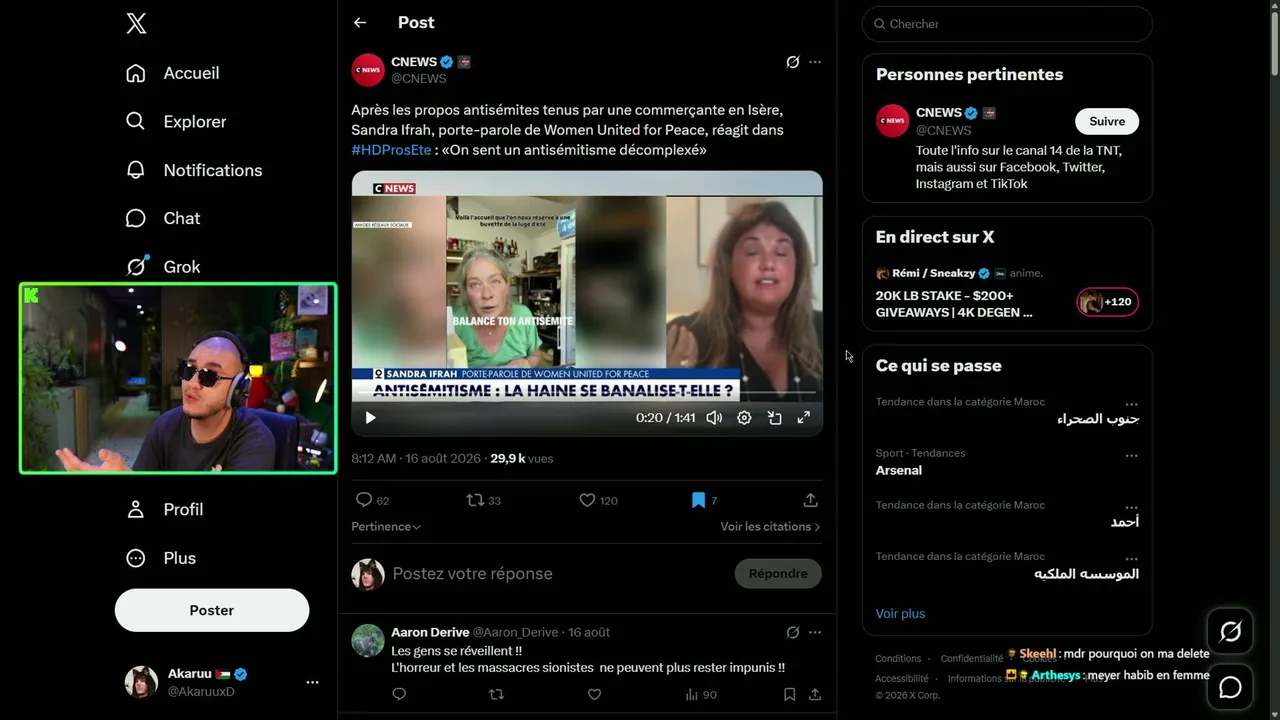Click the Postez votre réponse field
The height and width of the screenshot is (720, 1280).
point(555,574)
